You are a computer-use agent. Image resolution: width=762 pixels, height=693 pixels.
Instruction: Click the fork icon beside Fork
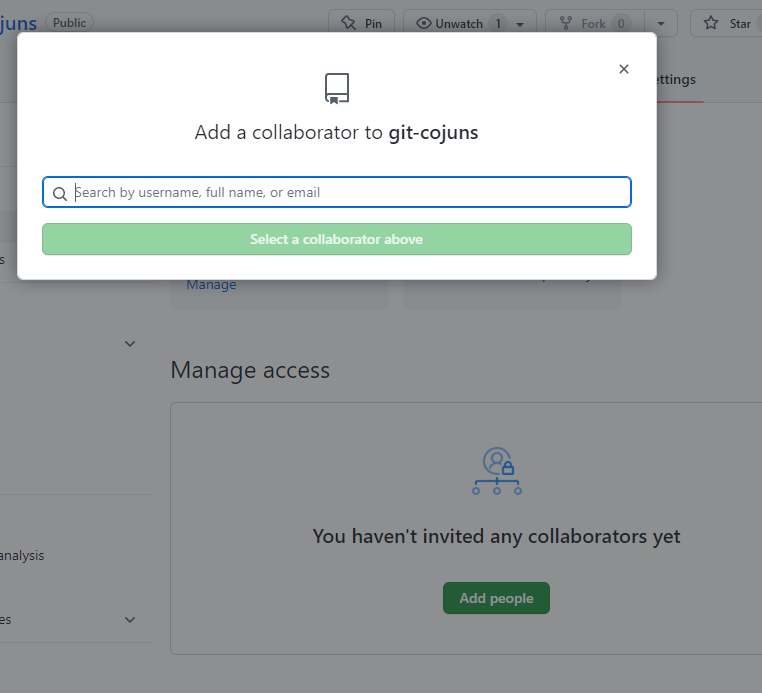[566, 23]
